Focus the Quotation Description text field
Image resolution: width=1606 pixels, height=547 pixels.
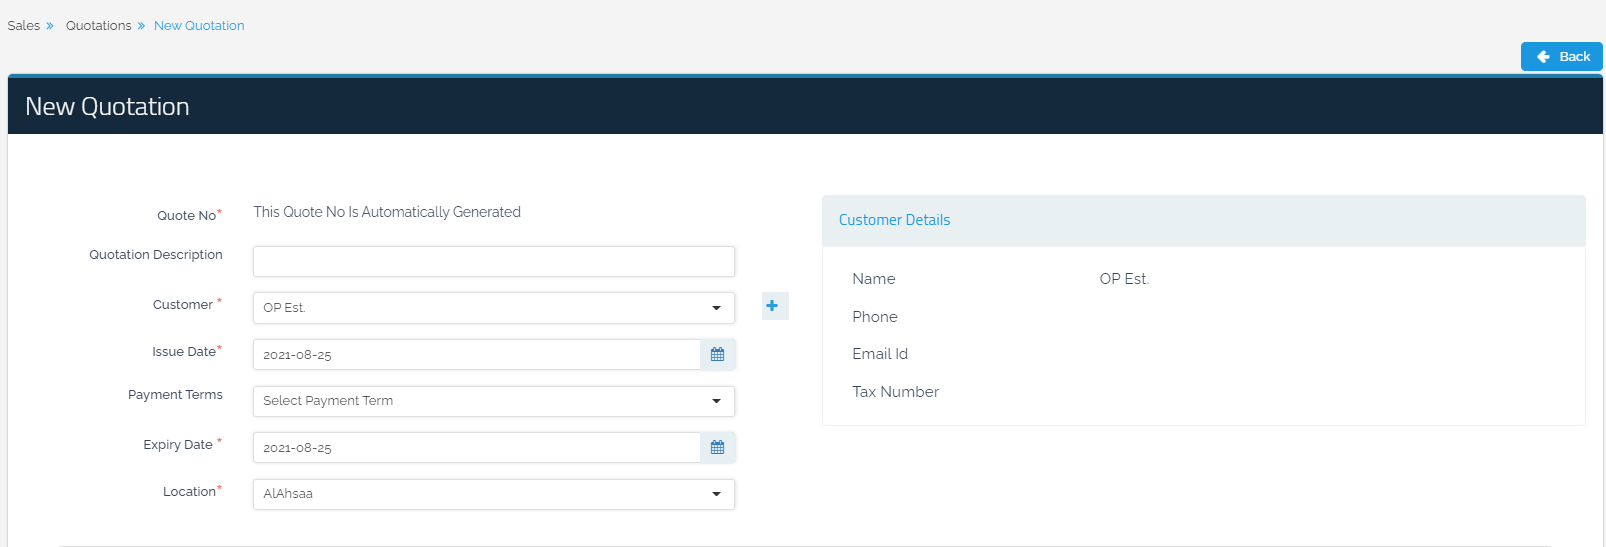coord(493,262)
